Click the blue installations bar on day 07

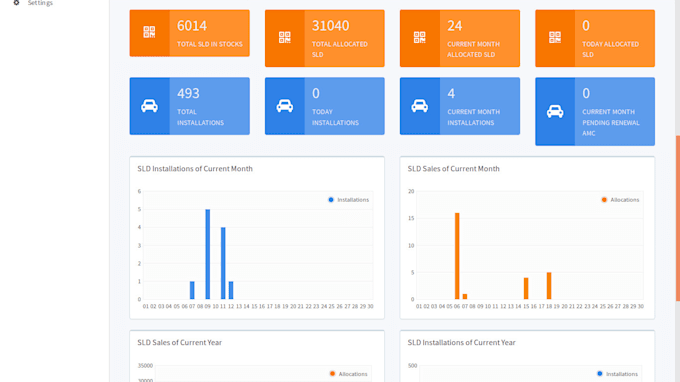coord(192,290)
